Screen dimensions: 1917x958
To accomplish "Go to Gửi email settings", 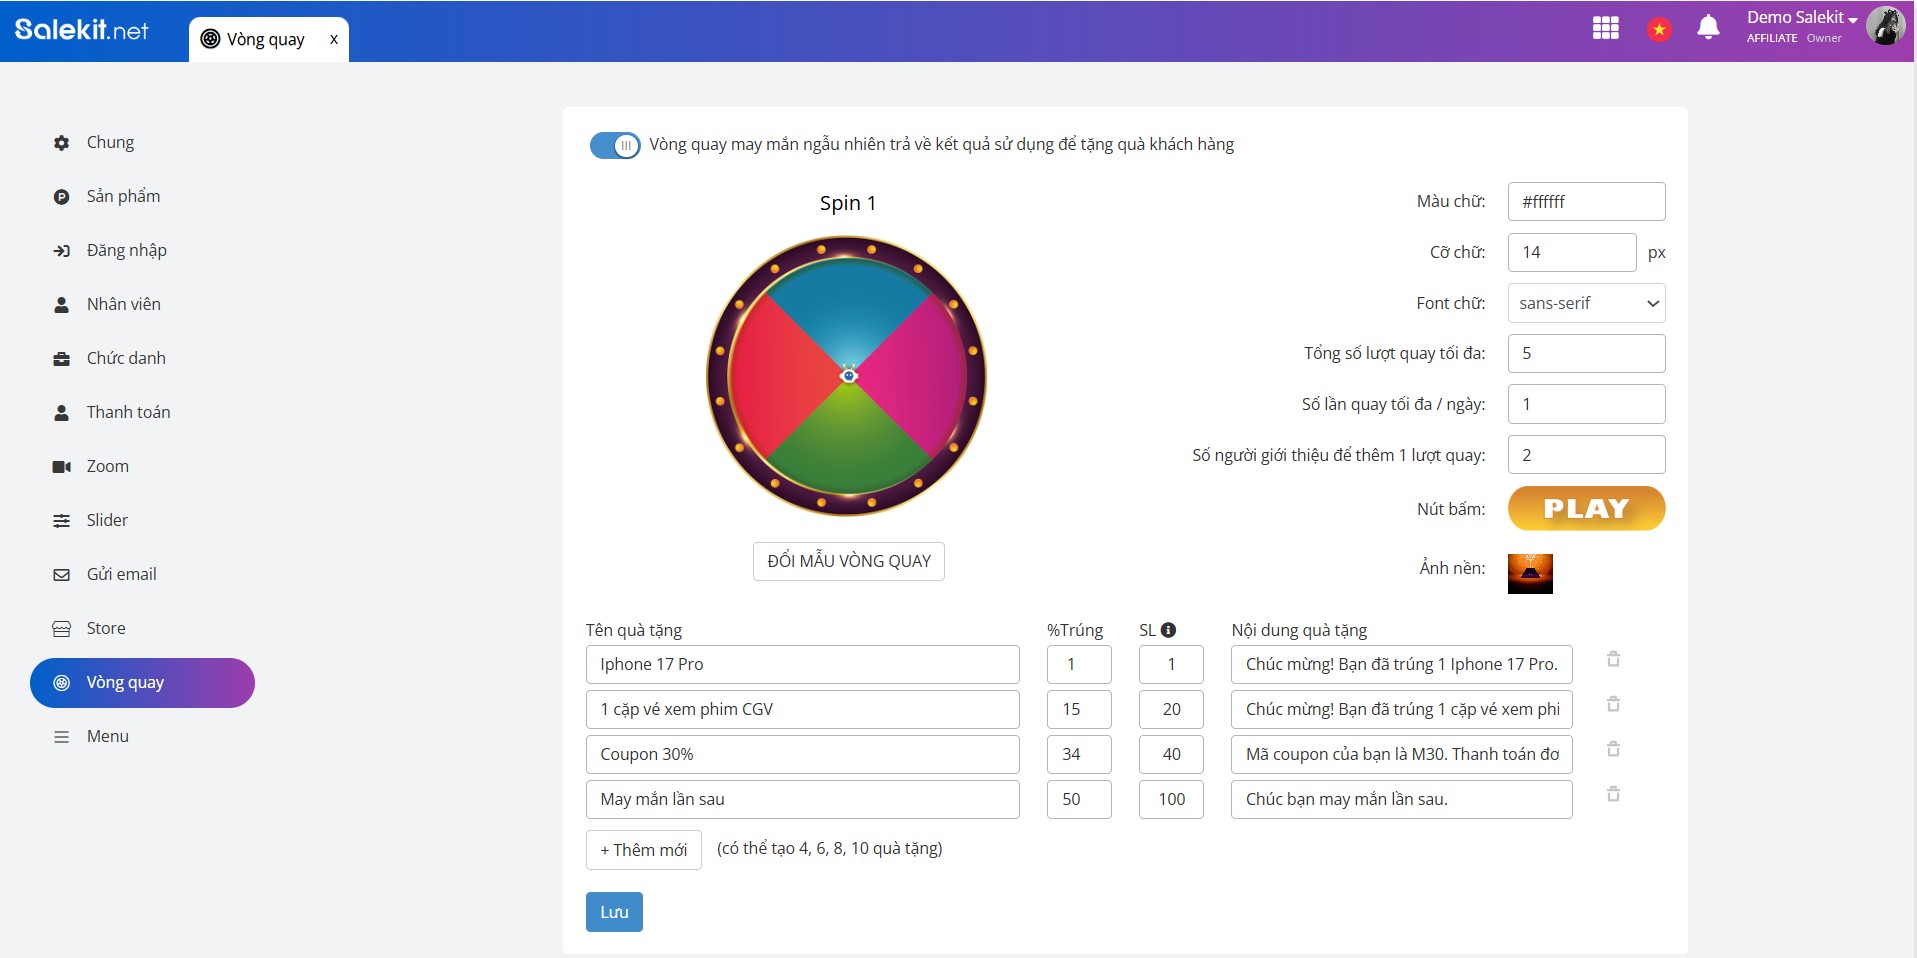I will point(121,574).
